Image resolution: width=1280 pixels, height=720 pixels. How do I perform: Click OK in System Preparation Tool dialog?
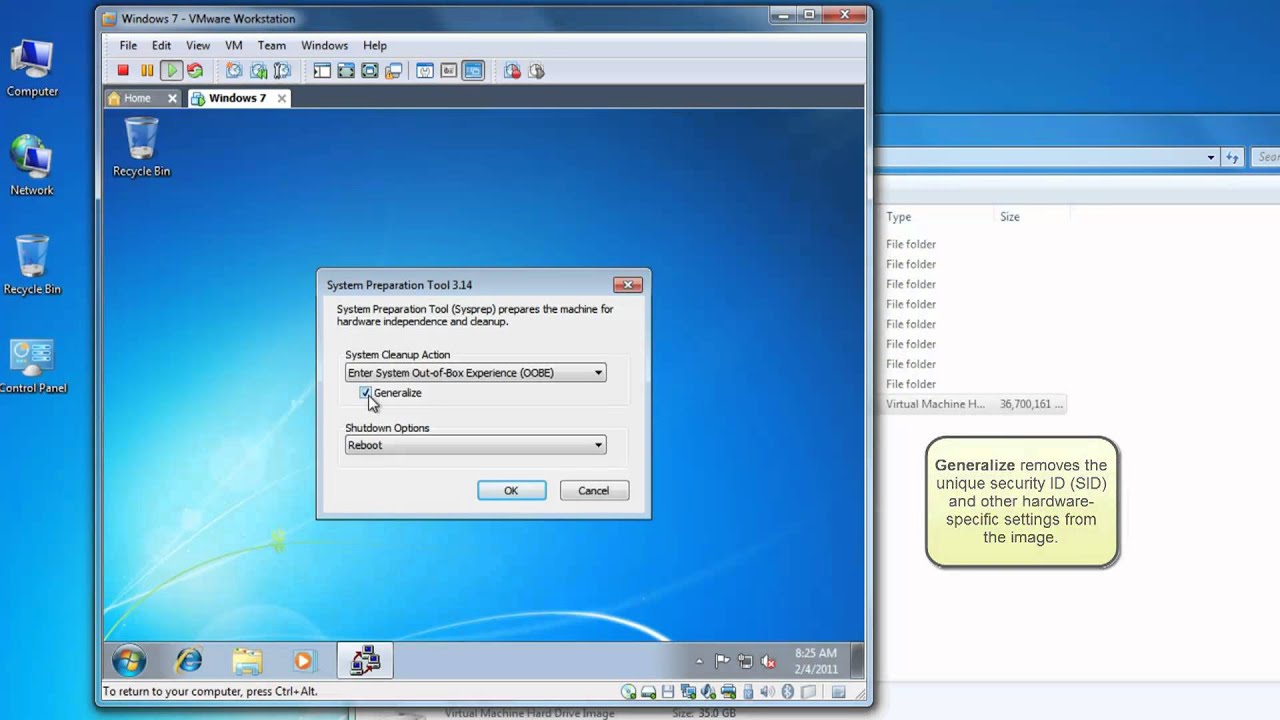pos(511,490)
